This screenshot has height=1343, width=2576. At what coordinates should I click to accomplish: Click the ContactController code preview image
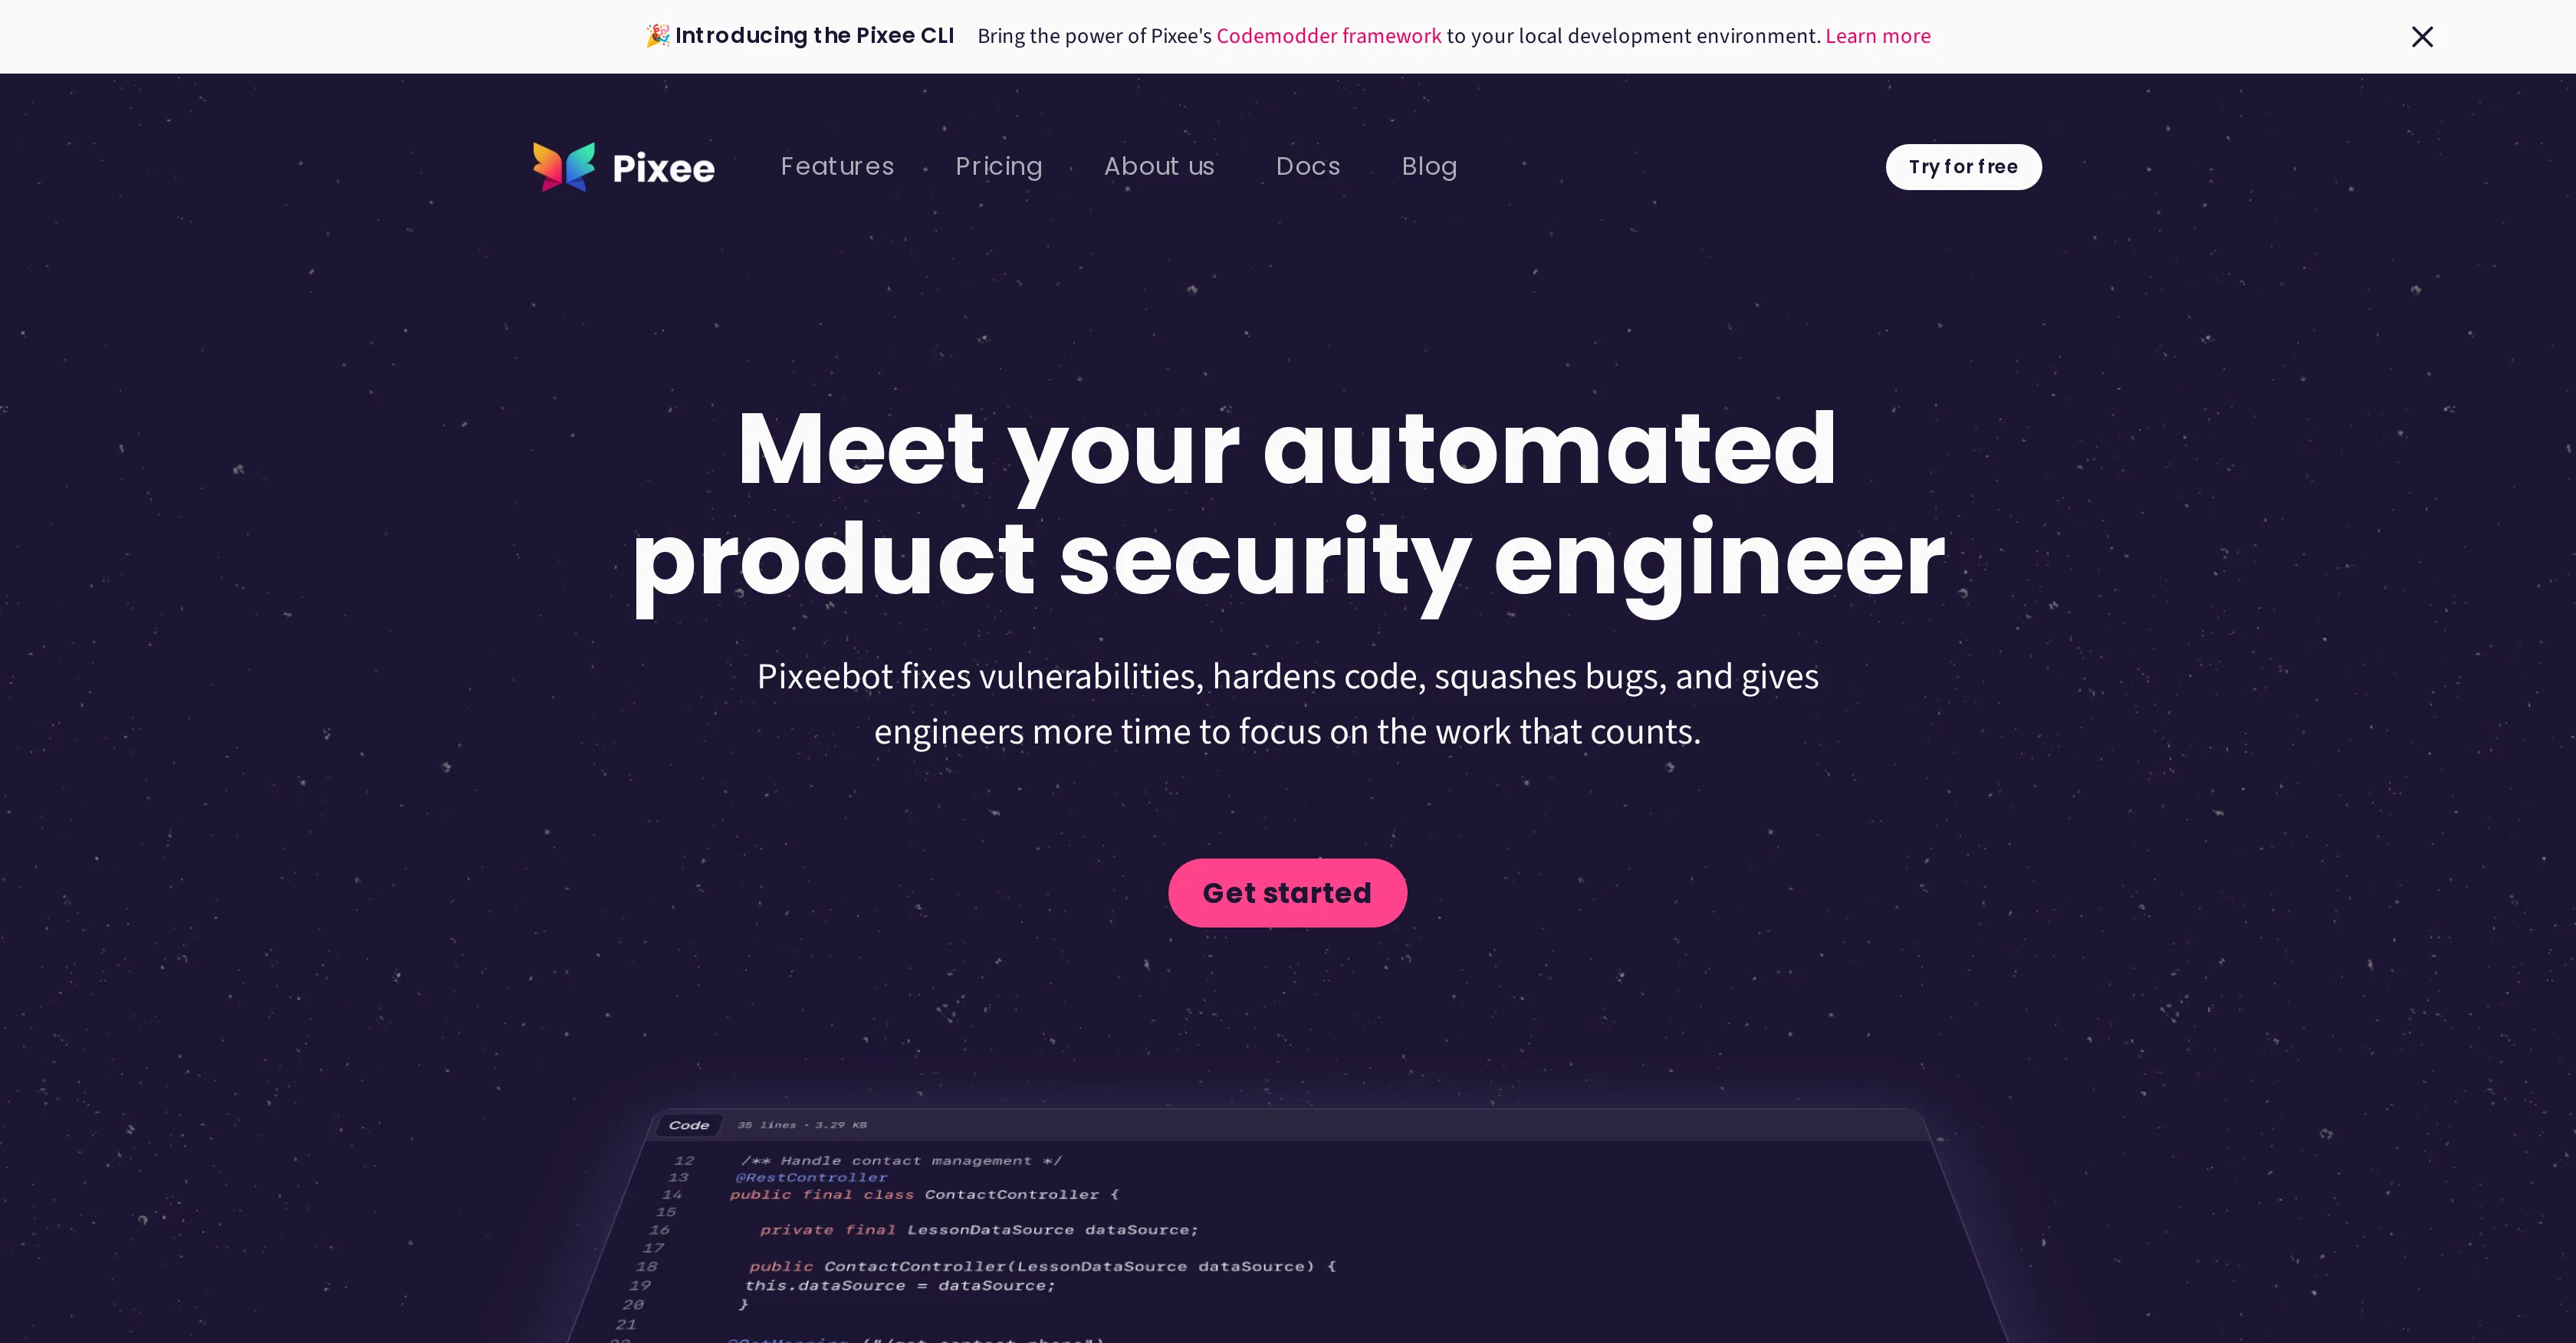click(1288, 1225)
